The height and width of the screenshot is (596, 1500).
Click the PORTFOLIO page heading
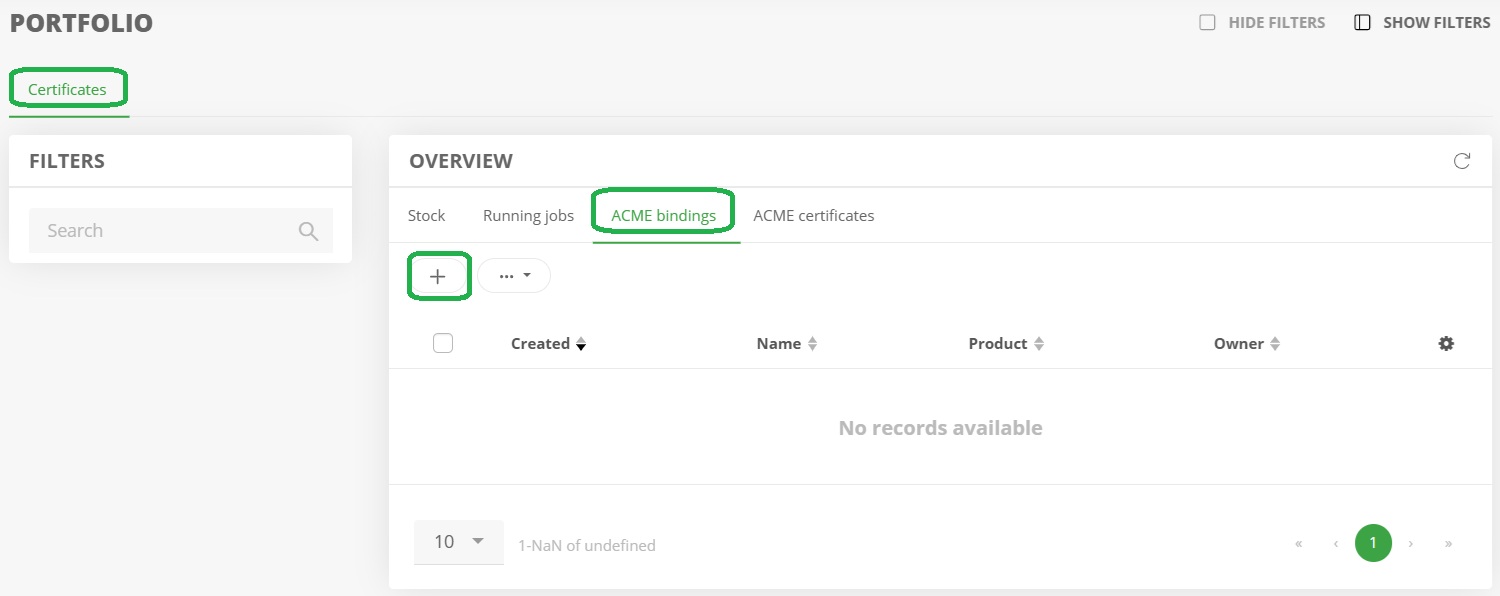81,23
